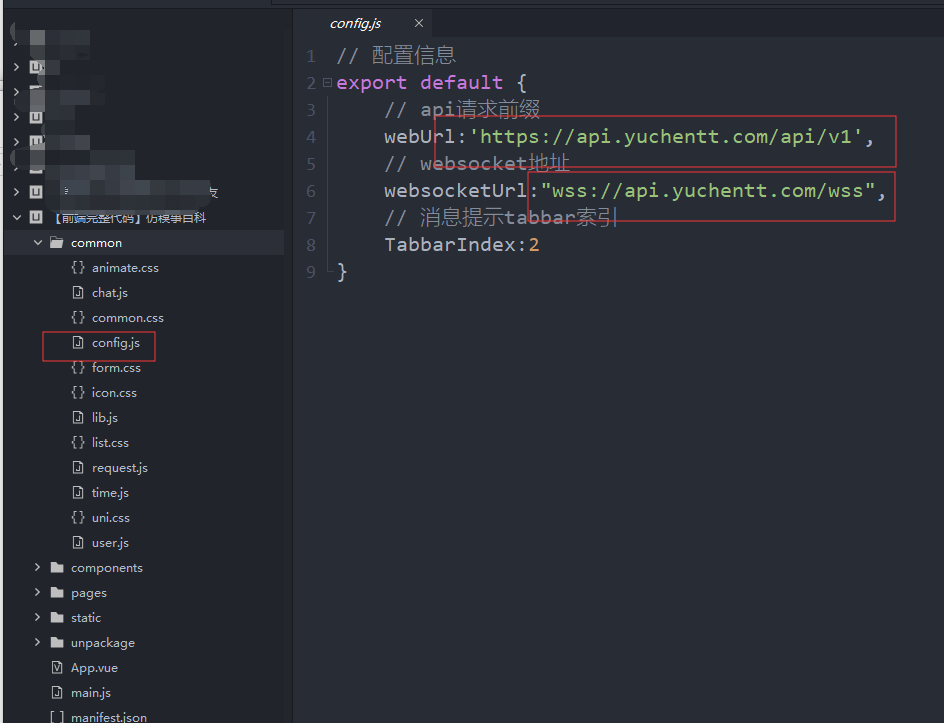Click the form.css braces file icon

pyautogui.click(x=78, y=367)
